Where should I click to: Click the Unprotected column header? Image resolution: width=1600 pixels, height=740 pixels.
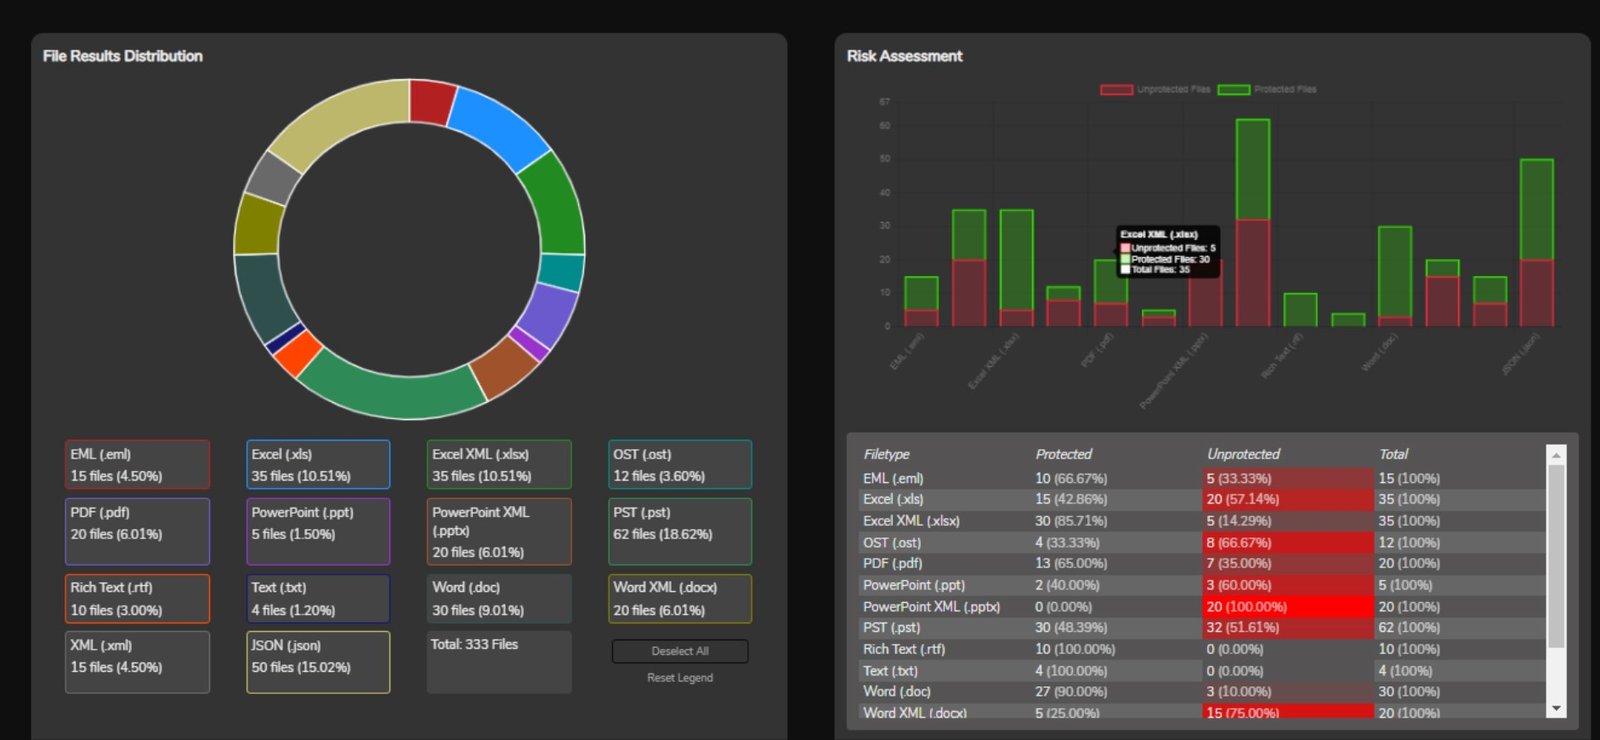pyautogui.click(x=1243, y=454)
